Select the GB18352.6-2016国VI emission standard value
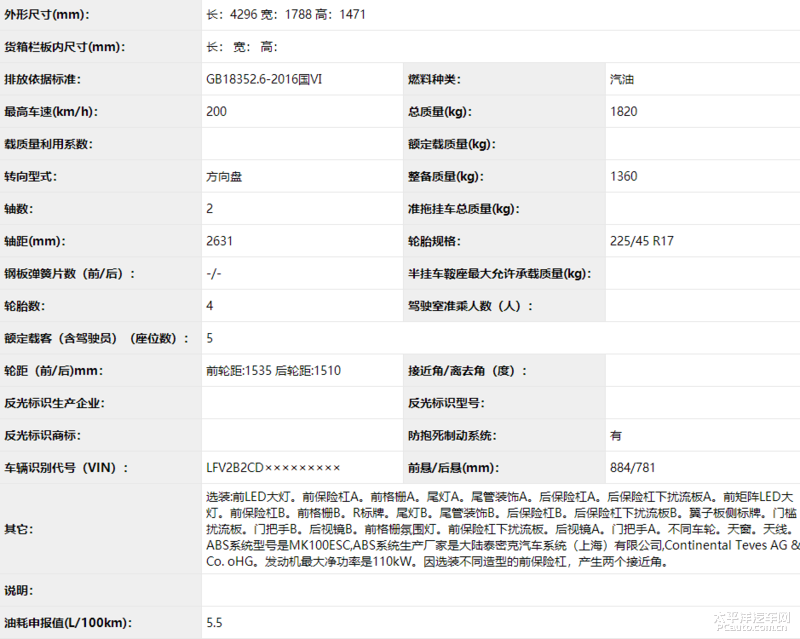The height and width of the screenshot is (639, 800). coord(264,80)
